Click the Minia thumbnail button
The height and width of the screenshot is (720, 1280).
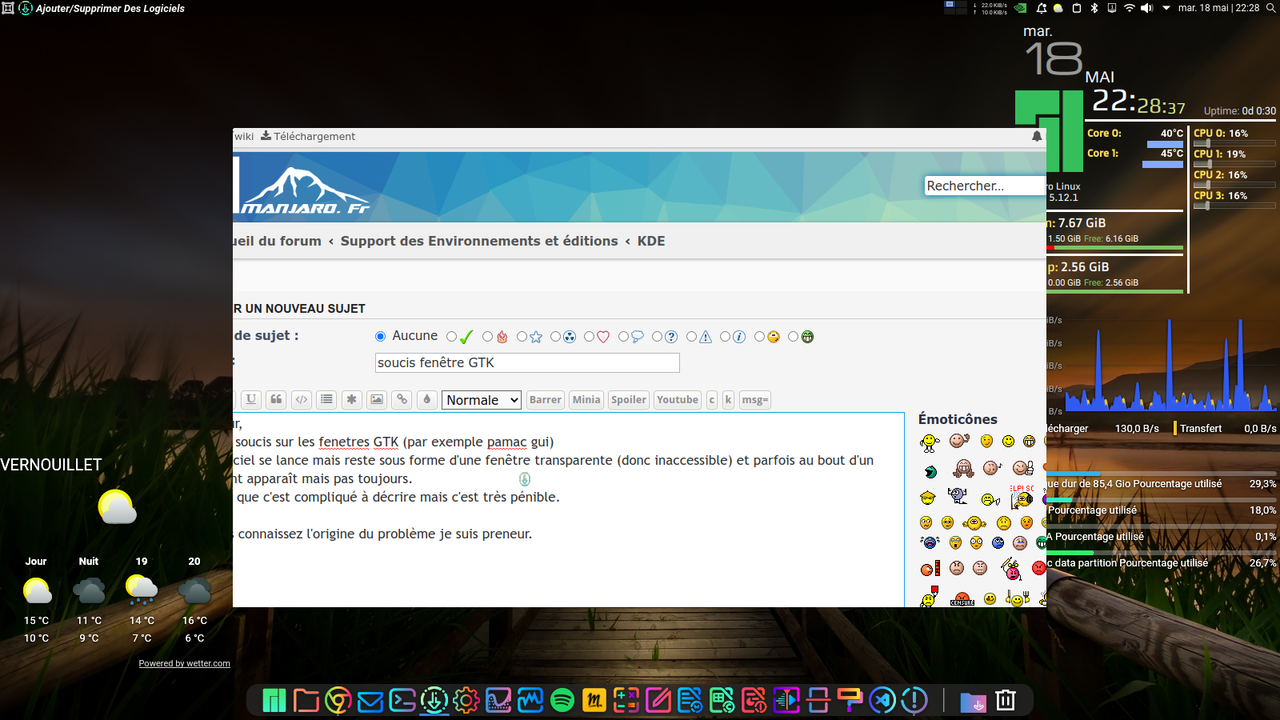coord(586,399)
